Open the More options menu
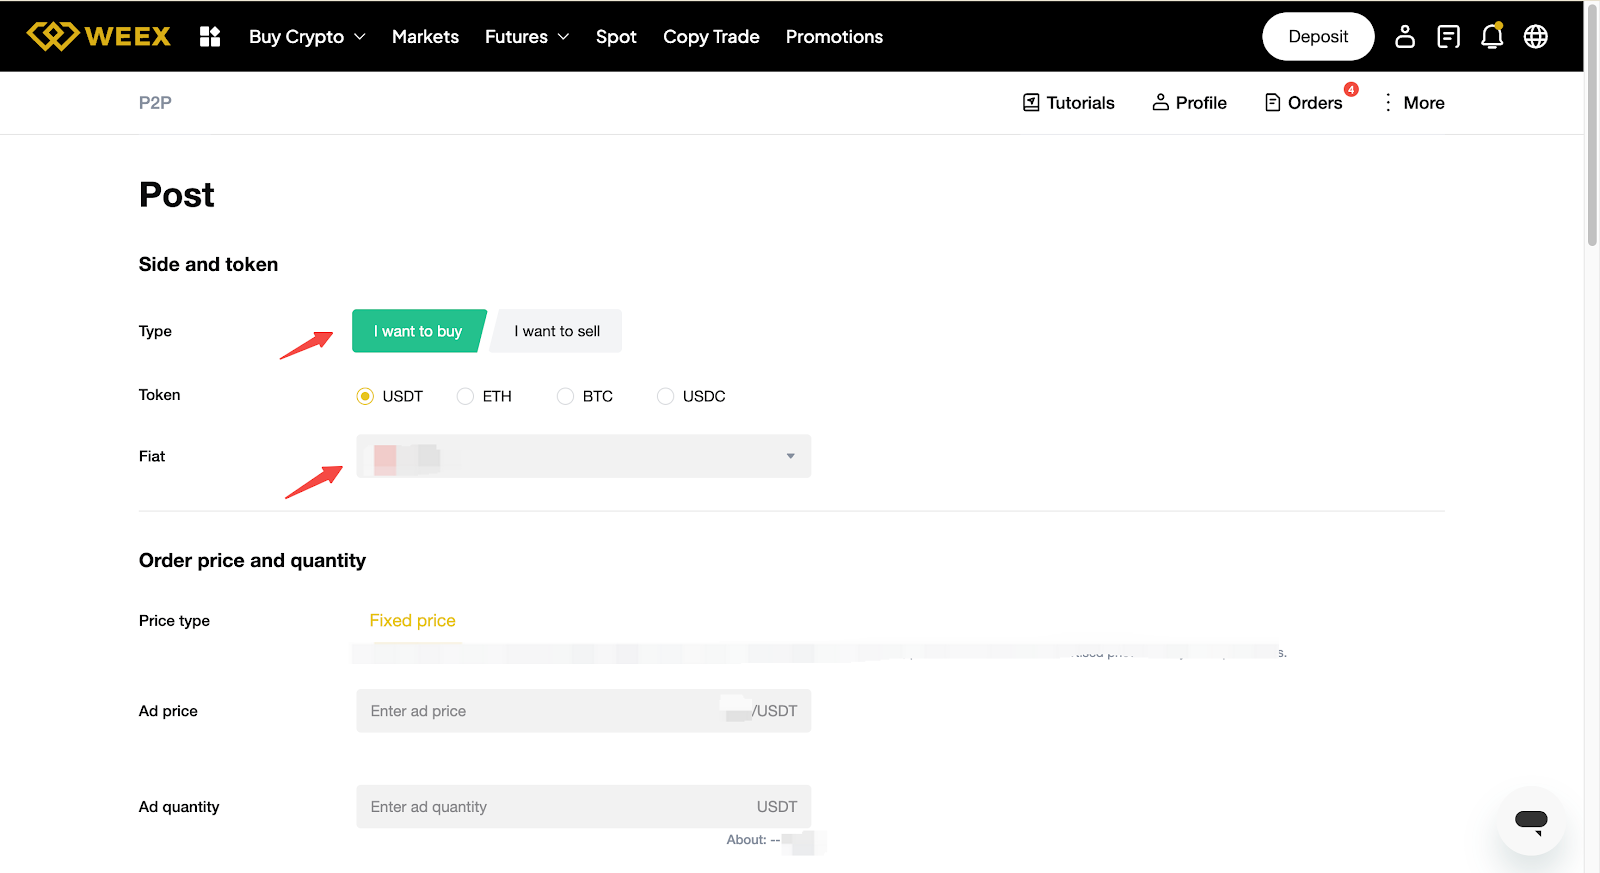Screen dimensions: 1600x873 (x=1414, y=102)
